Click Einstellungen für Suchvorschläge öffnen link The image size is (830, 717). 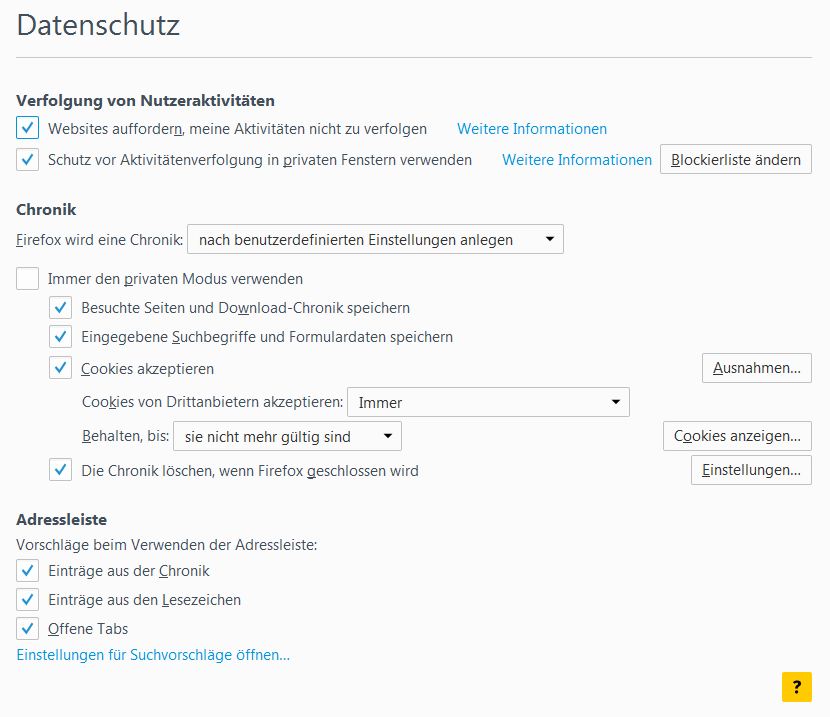153,656
